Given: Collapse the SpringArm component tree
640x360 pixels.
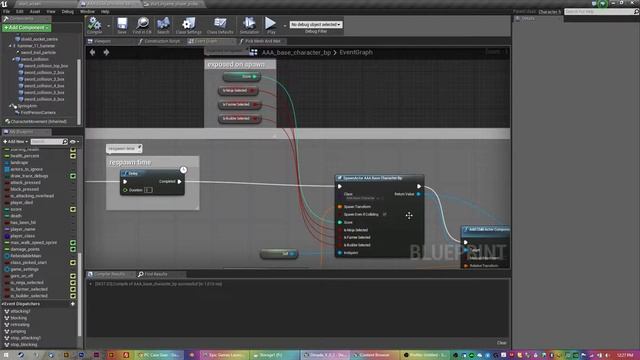Looking at the screenshot, I should [10, 106].
